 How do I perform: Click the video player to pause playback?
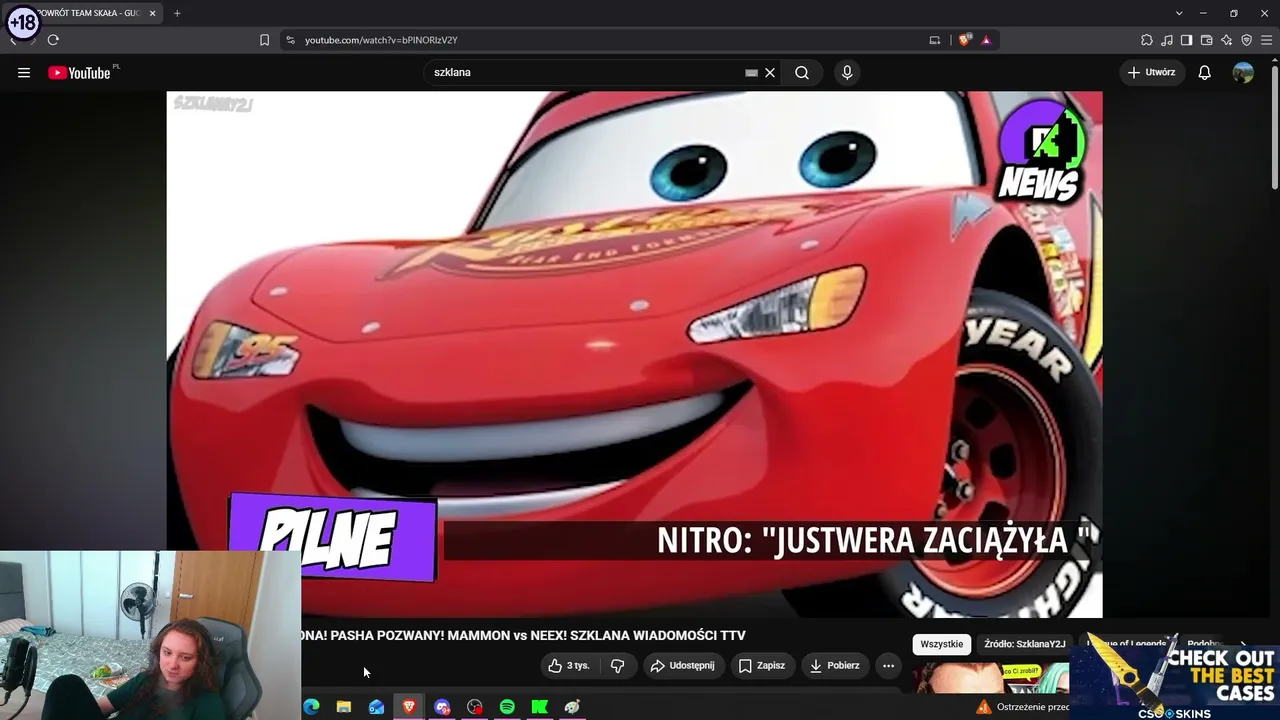tap(634, 354)
